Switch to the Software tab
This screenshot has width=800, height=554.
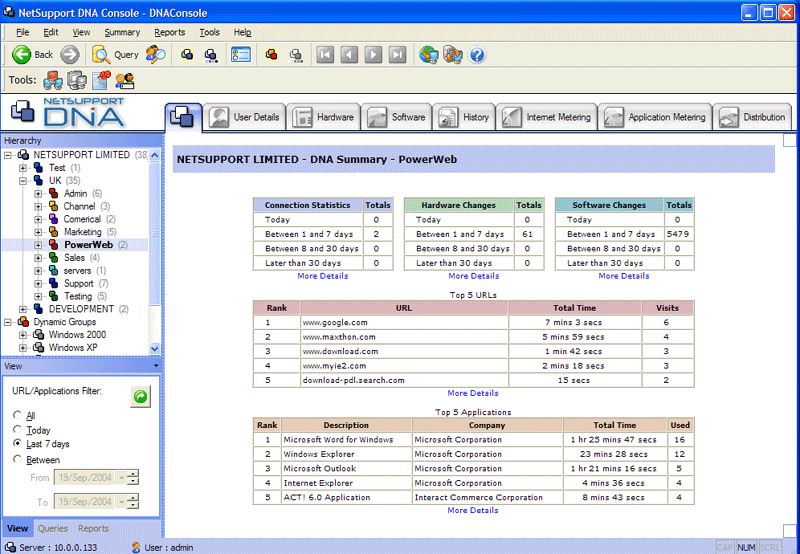point(397,117)
